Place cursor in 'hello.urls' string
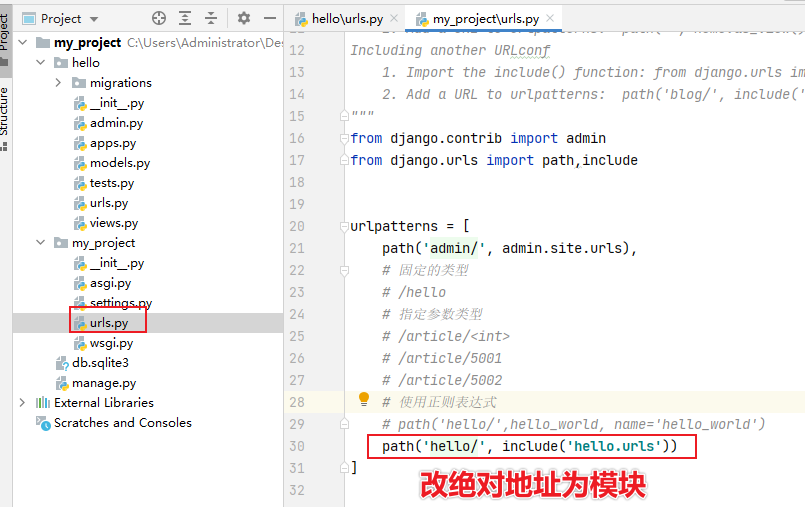Image resolution: width=805 pixels, height=507 pixels. [x=614, y=446]
